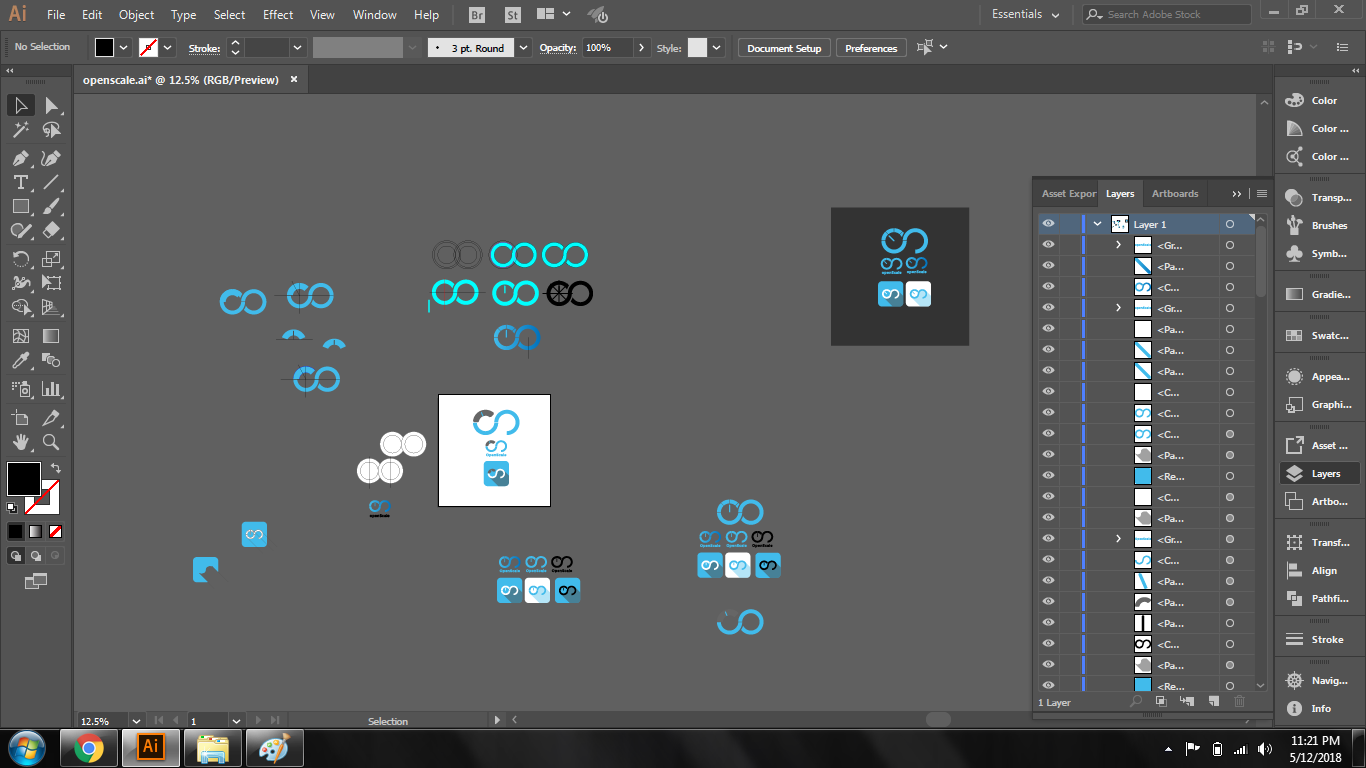Click the Layer 1 target circle

(x=1229, y=224)
